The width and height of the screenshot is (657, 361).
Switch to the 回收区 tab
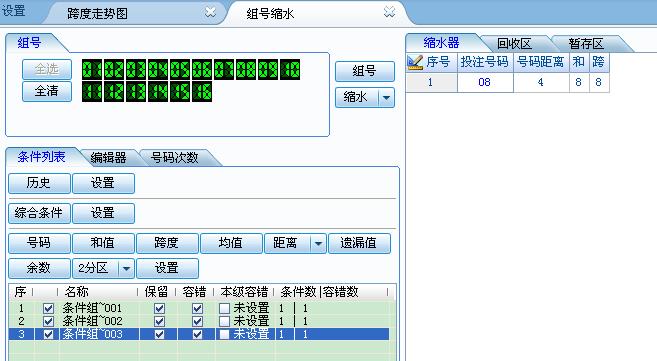click(514, 44)
